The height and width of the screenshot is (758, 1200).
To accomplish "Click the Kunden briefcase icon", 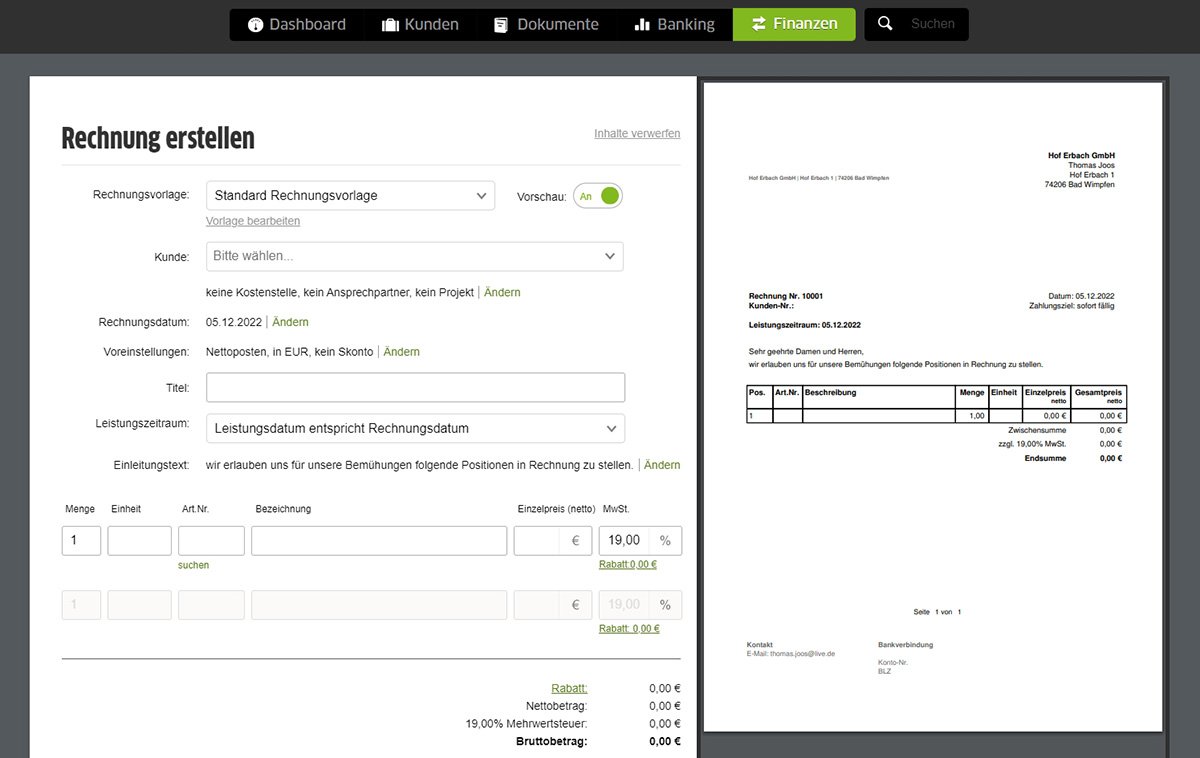I will (x=390, y=25).
